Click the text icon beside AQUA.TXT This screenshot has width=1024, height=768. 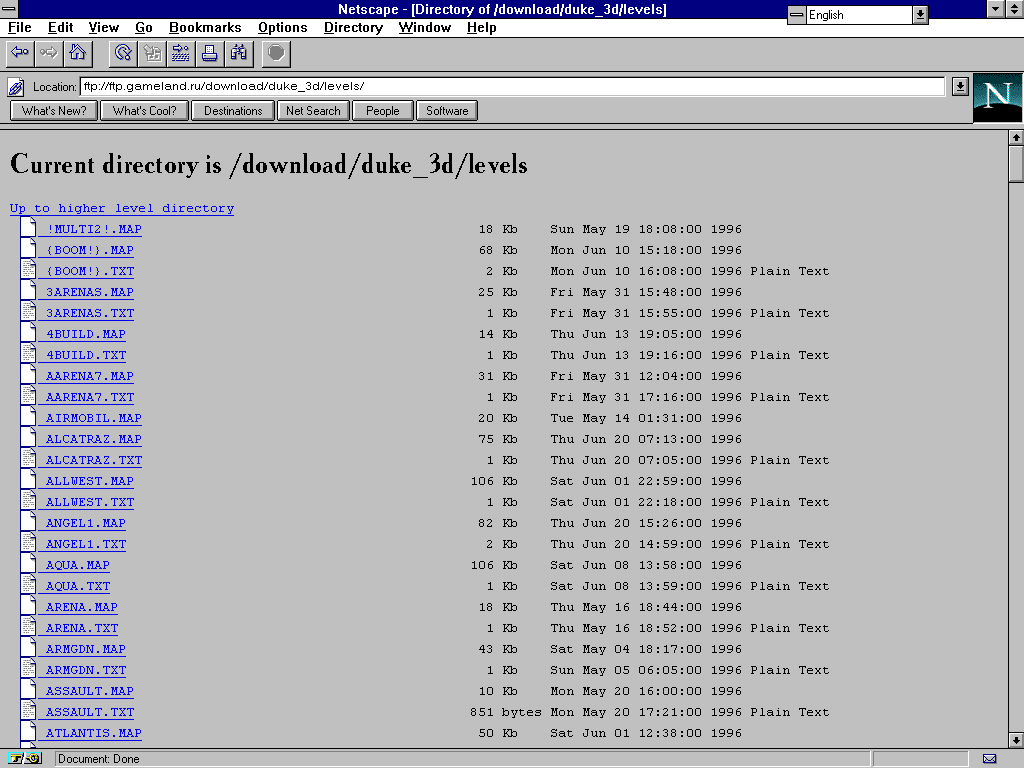click(28, 584)
